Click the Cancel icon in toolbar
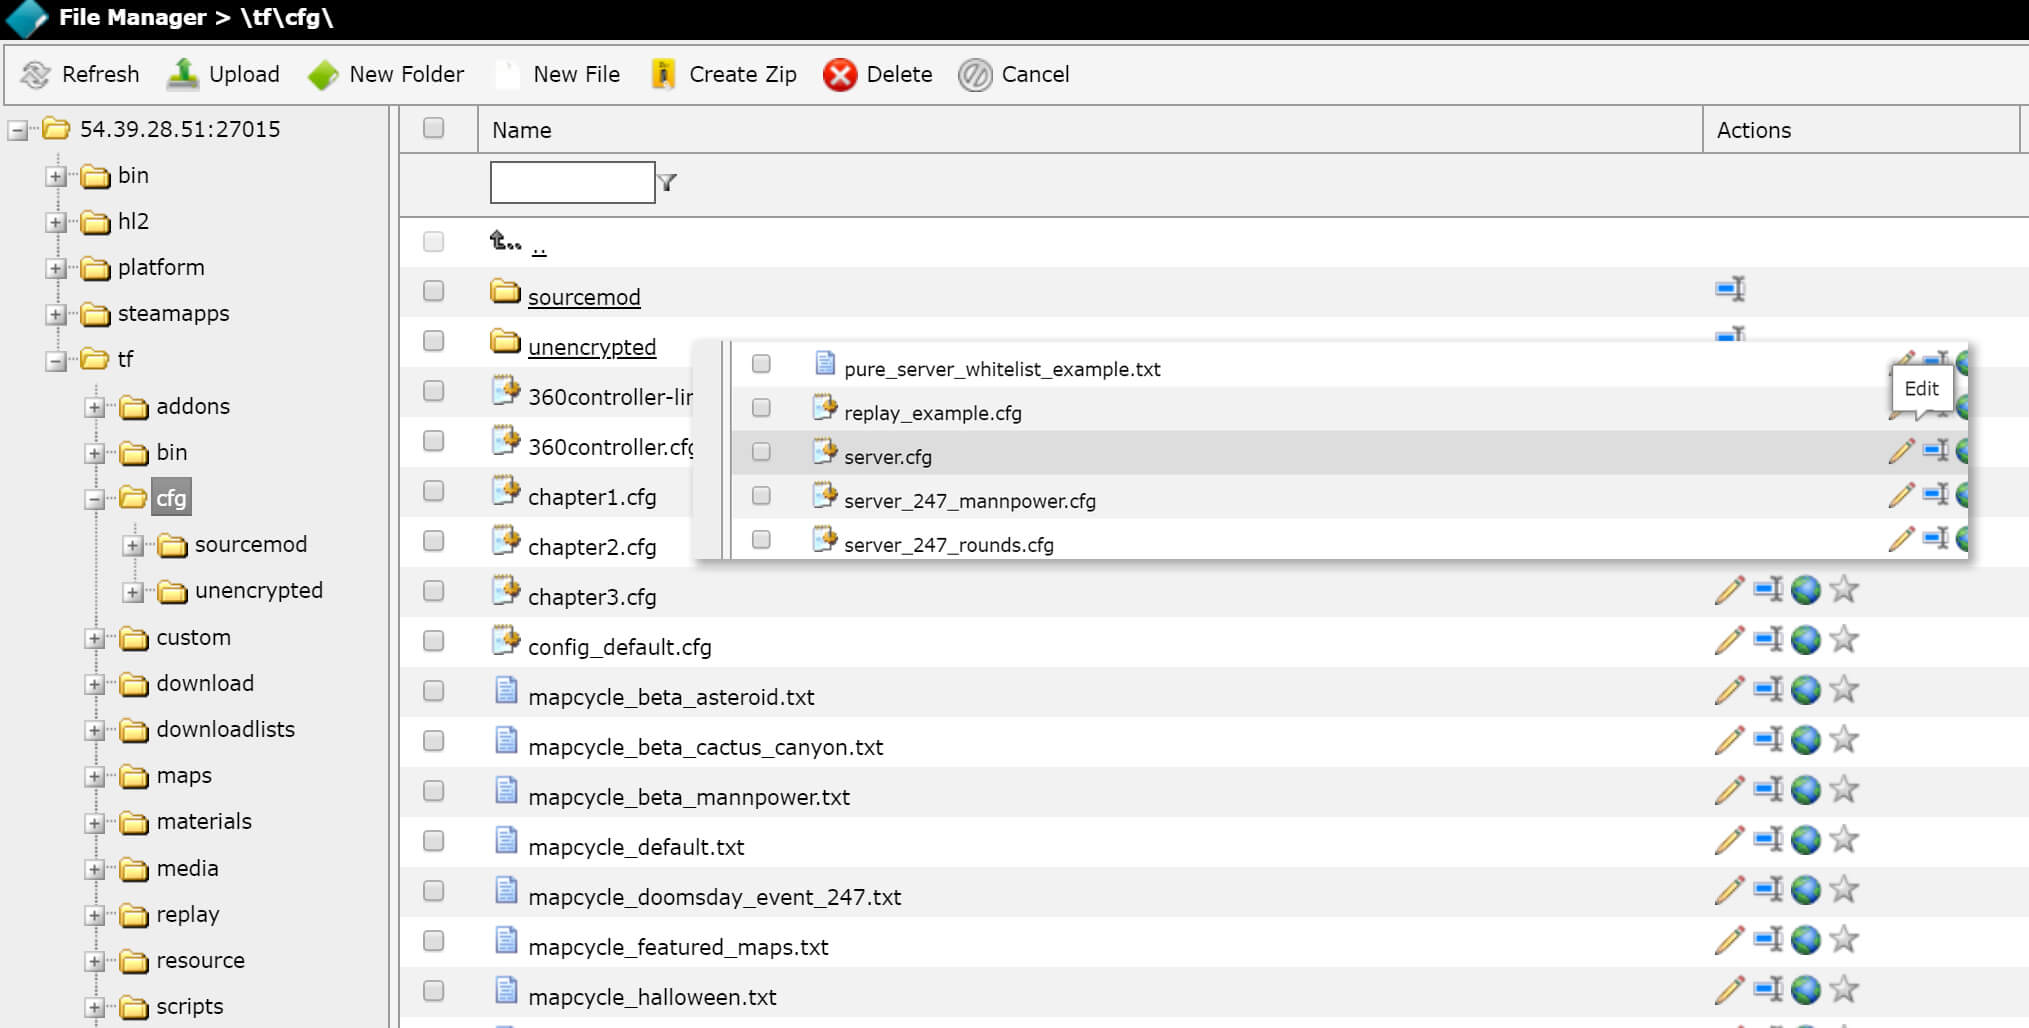 (x=975, y=75)
